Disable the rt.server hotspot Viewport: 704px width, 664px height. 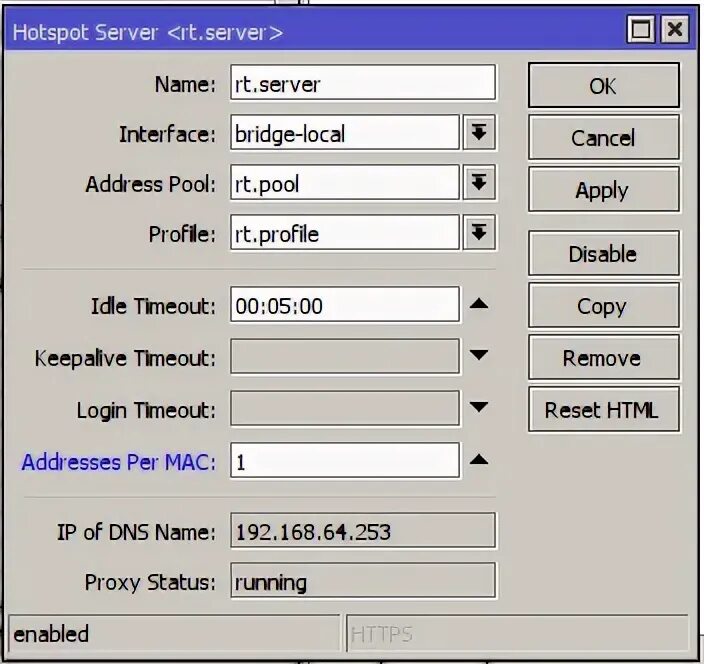coord(604,253)
